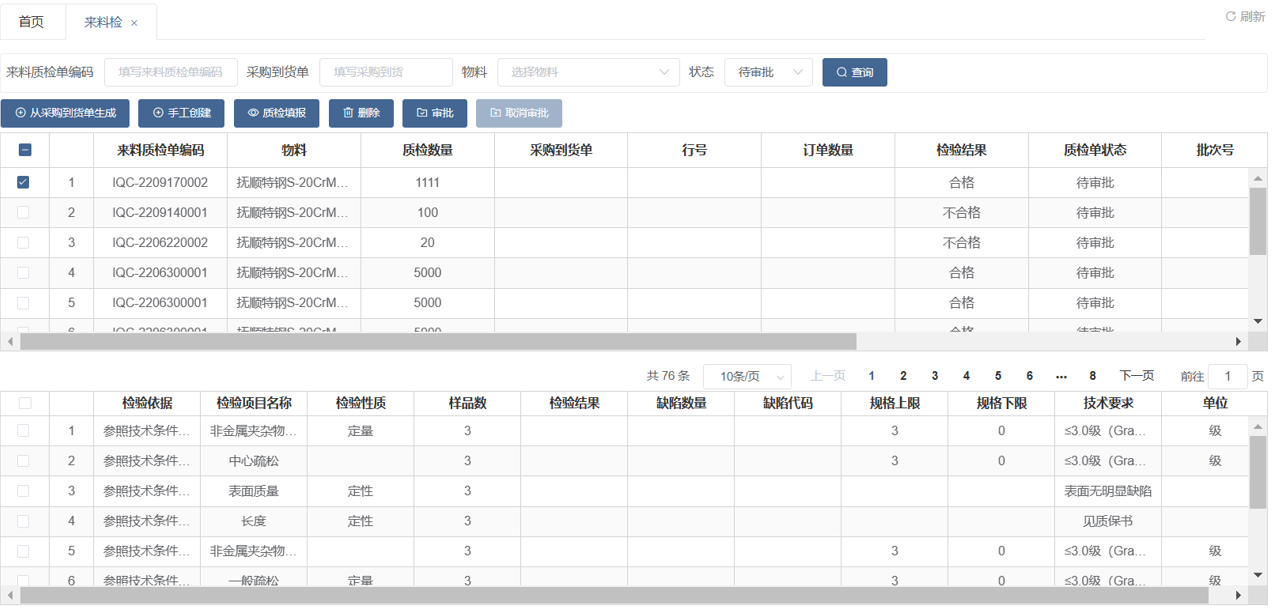Toggle the select-all header checkbox in upper table
This screenshot has height=615, width=1275.
[x=25, y=150]
